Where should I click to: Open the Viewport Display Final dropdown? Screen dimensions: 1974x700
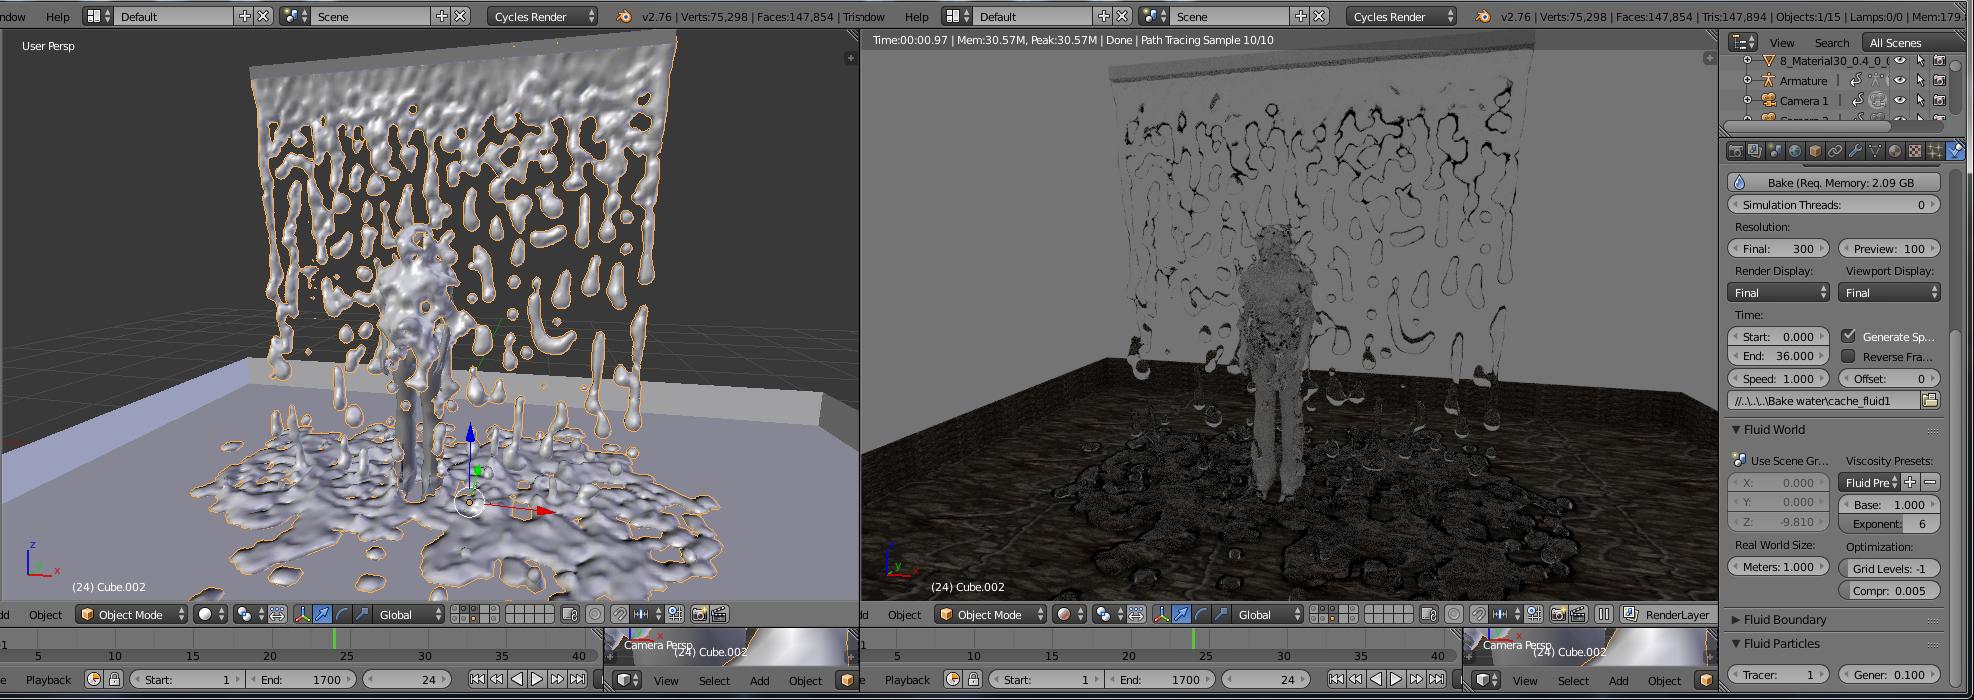(x=1889, y=292)
